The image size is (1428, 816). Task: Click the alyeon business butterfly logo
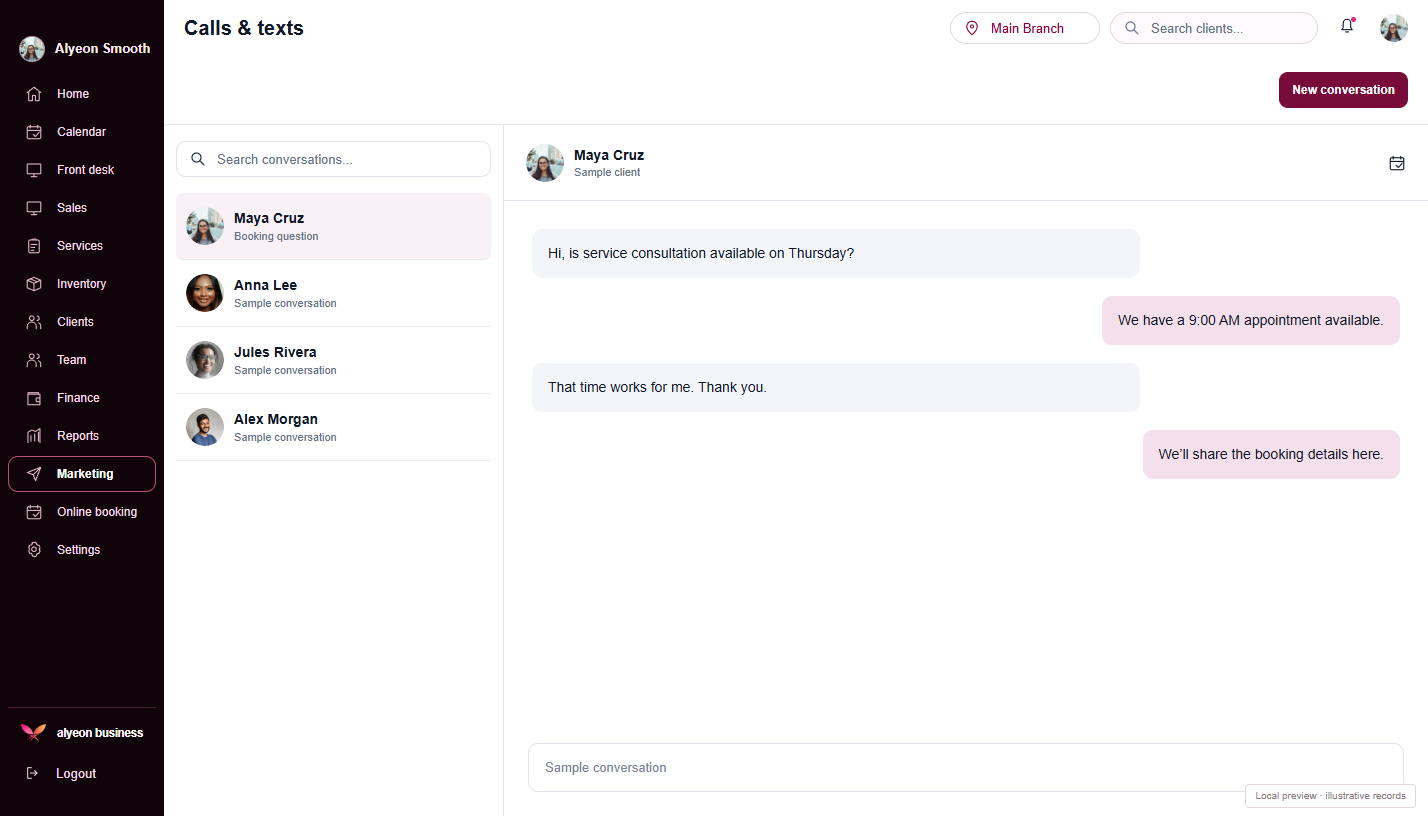(x=33, y=733)
